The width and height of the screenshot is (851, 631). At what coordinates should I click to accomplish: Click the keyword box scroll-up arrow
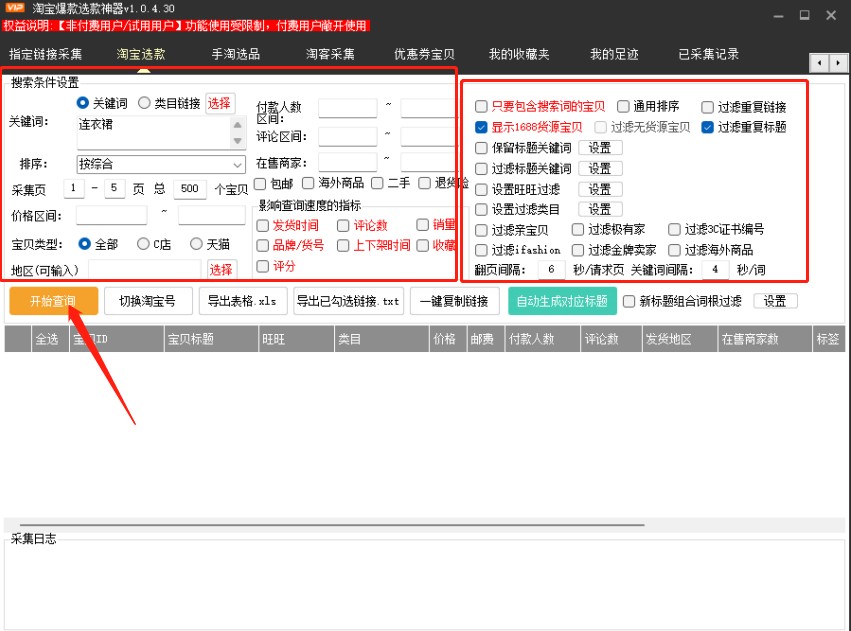pyautogui.click(x=237, y=125)
